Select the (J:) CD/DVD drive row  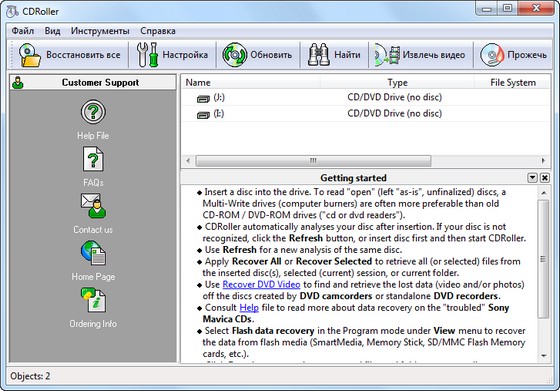[x=366, y=97]
